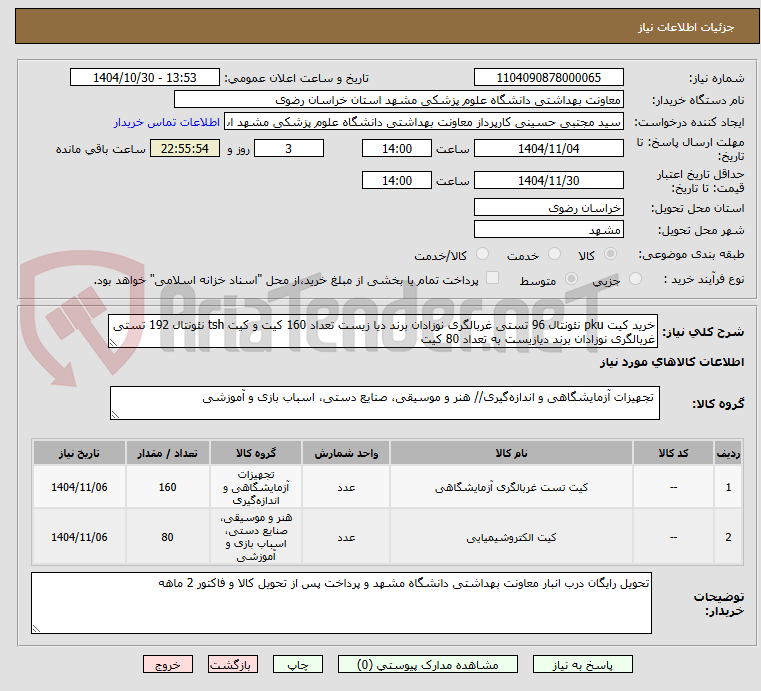Screen dimensions: 761x691
Task: Click the شهر محل تحویل field مشهد
Action: point(548,230)
